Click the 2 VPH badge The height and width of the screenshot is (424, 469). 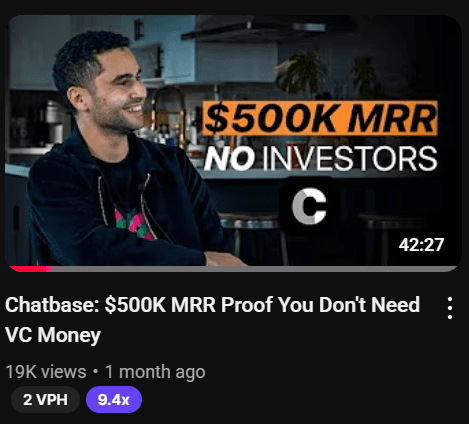45,399
